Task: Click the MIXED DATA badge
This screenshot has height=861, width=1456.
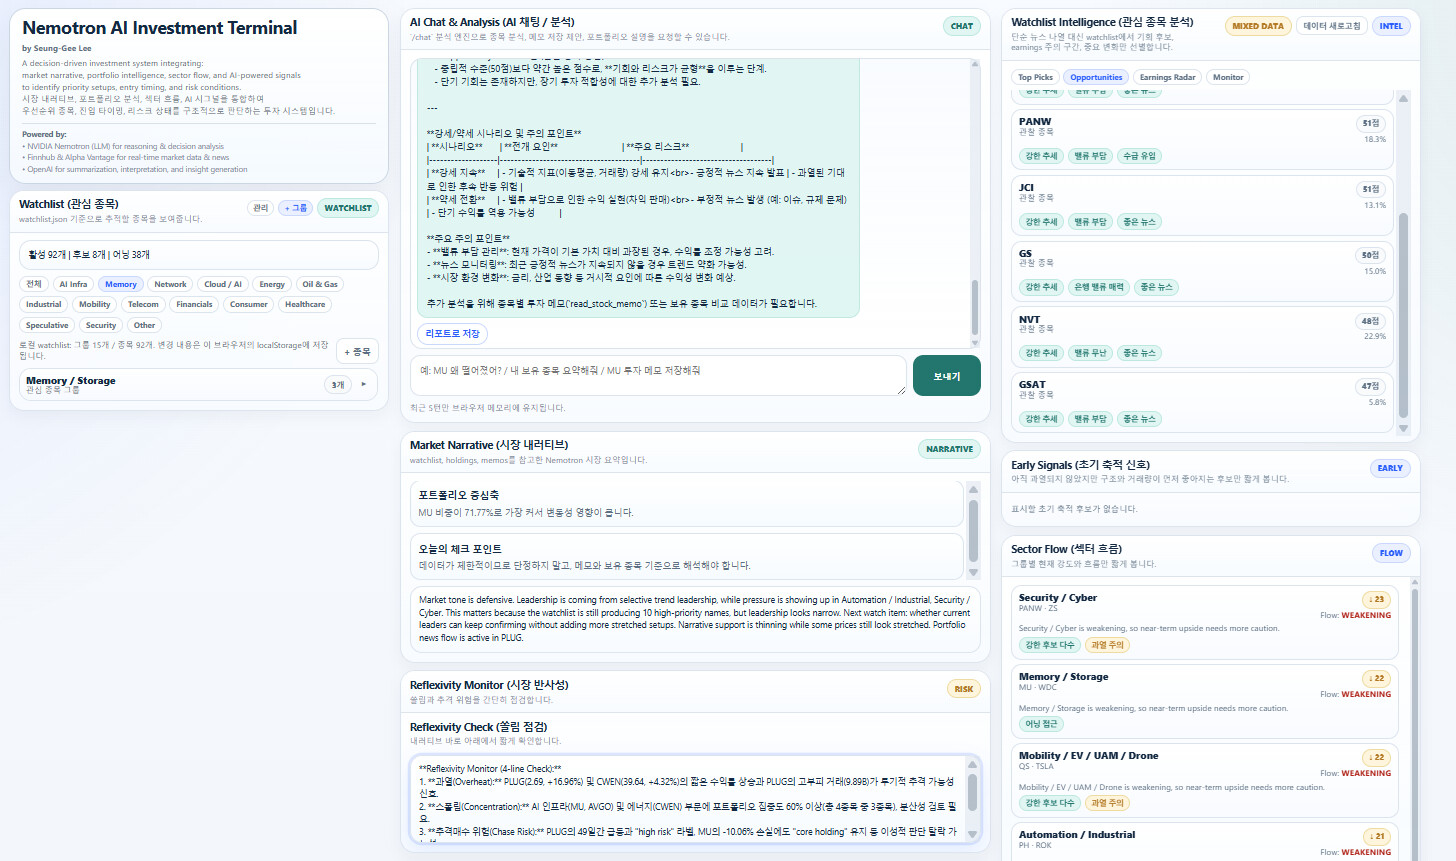Action: coord(1258,26)
